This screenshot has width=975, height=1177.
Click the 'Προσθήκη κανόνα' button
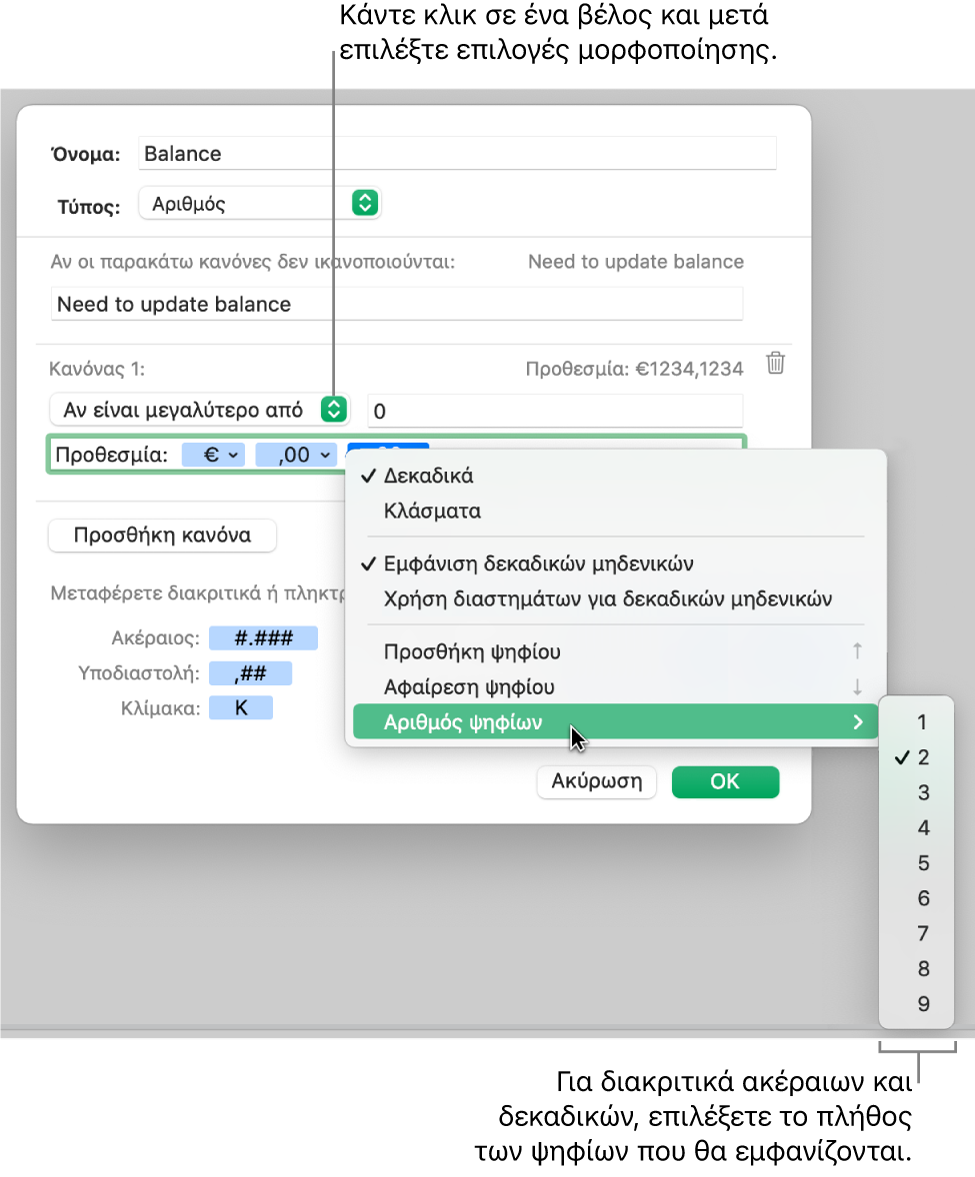(x=162, y=535)
